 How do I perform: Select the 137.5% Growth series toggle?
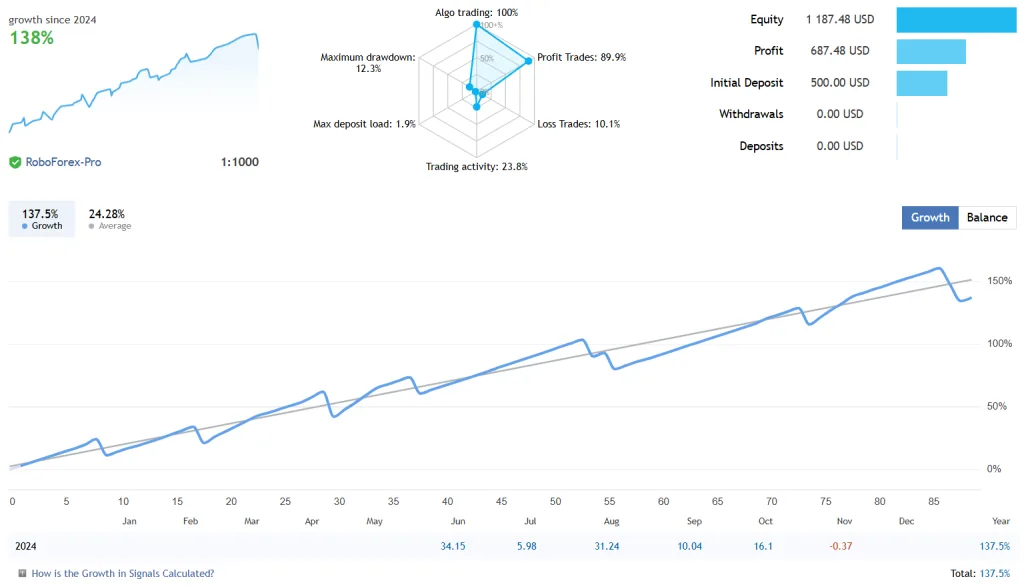point(42,219)
